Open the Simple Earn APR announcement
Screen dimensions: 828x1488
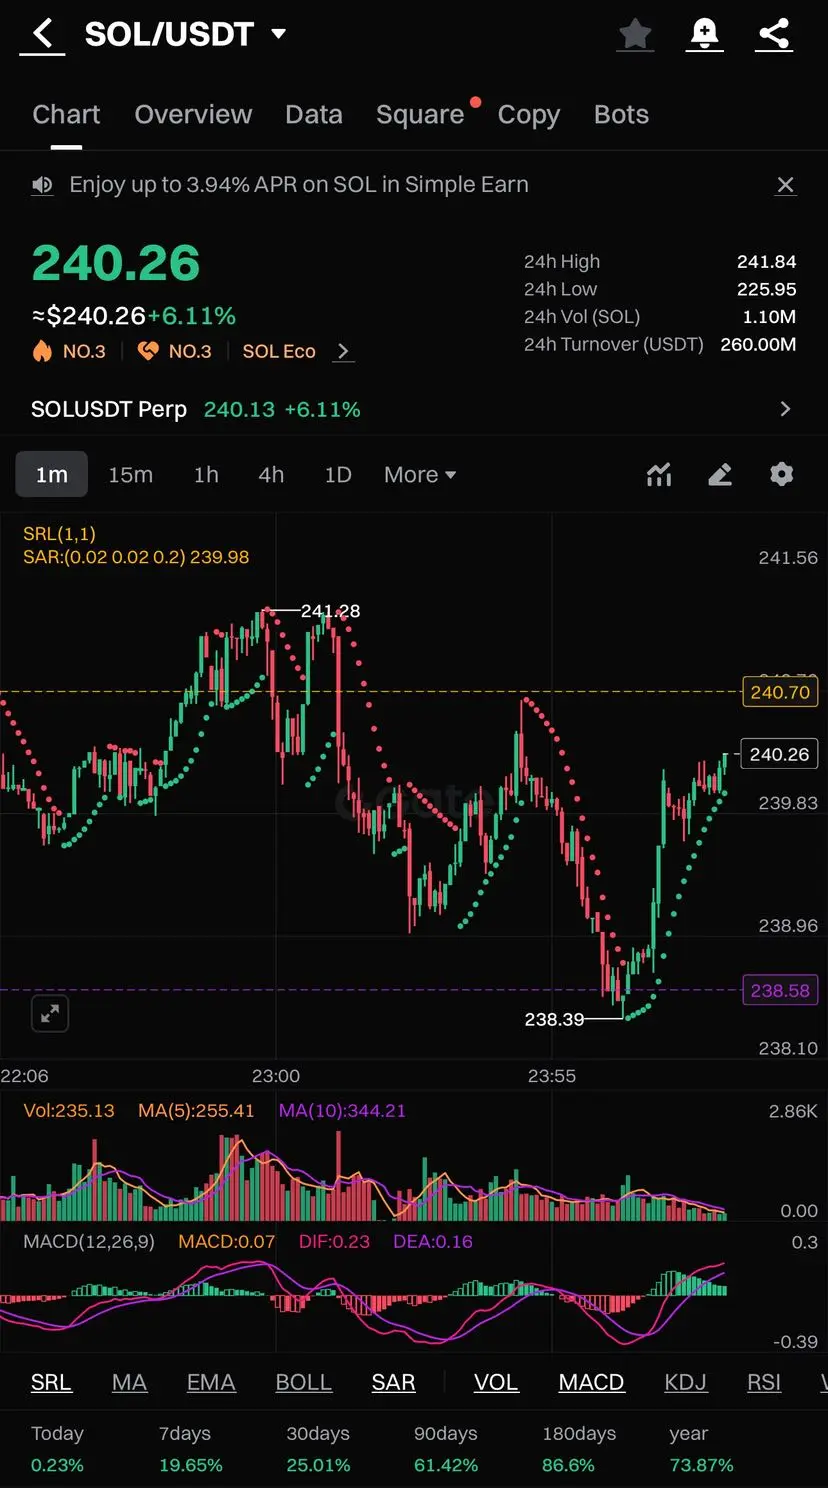pos(299,185)
